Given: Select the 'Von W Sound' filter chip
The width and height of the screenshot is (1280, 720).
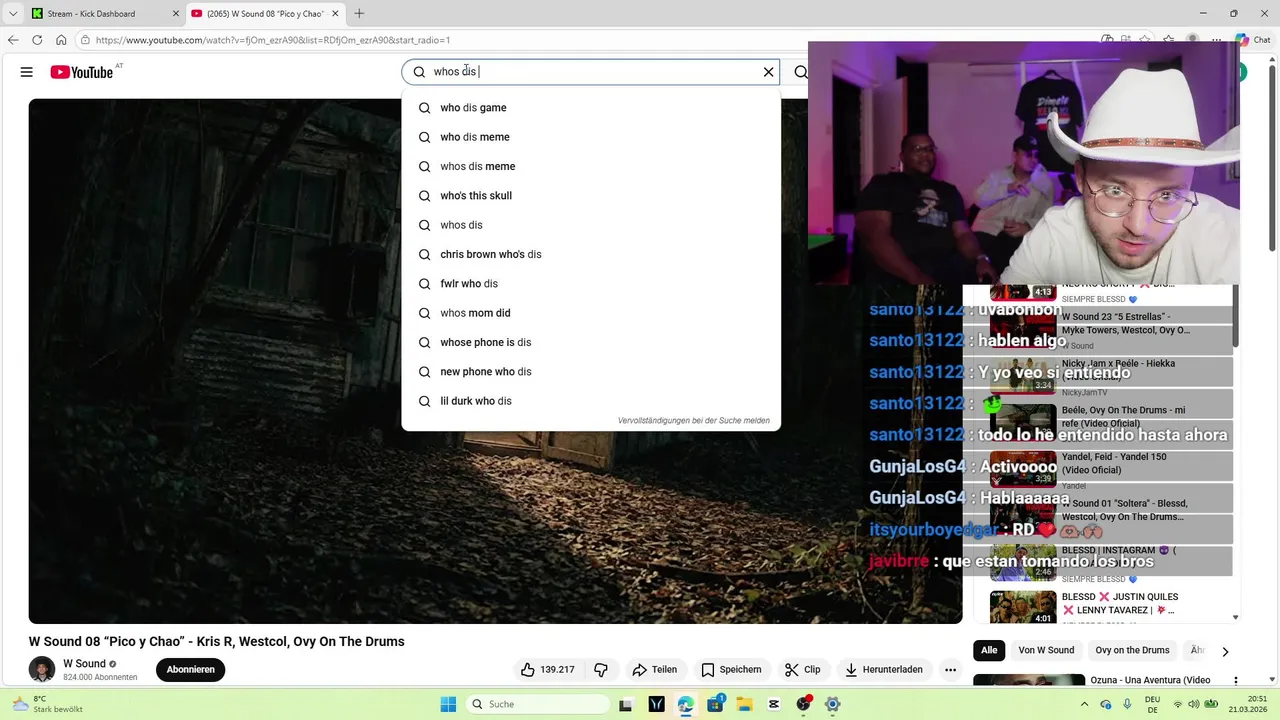Looking at the screenshot, I should point(1046,650).
